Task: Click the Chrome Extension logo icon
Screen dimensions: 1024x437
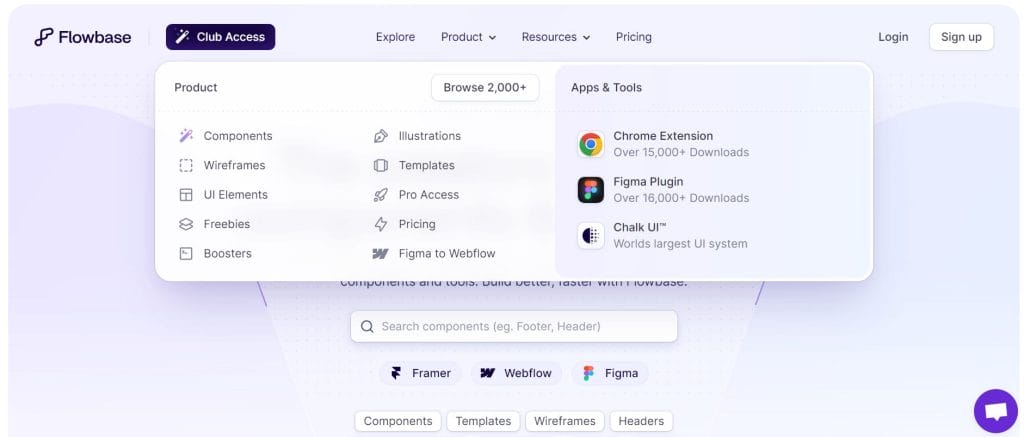Action: (590, 144)
